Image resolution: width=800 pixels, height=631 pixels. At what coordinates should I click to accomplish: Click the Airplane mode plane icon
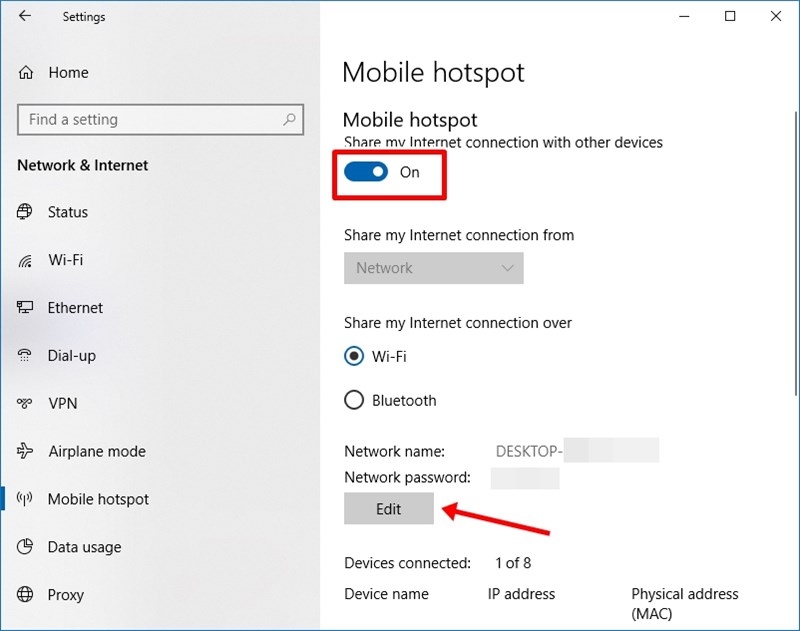point(24,450)
